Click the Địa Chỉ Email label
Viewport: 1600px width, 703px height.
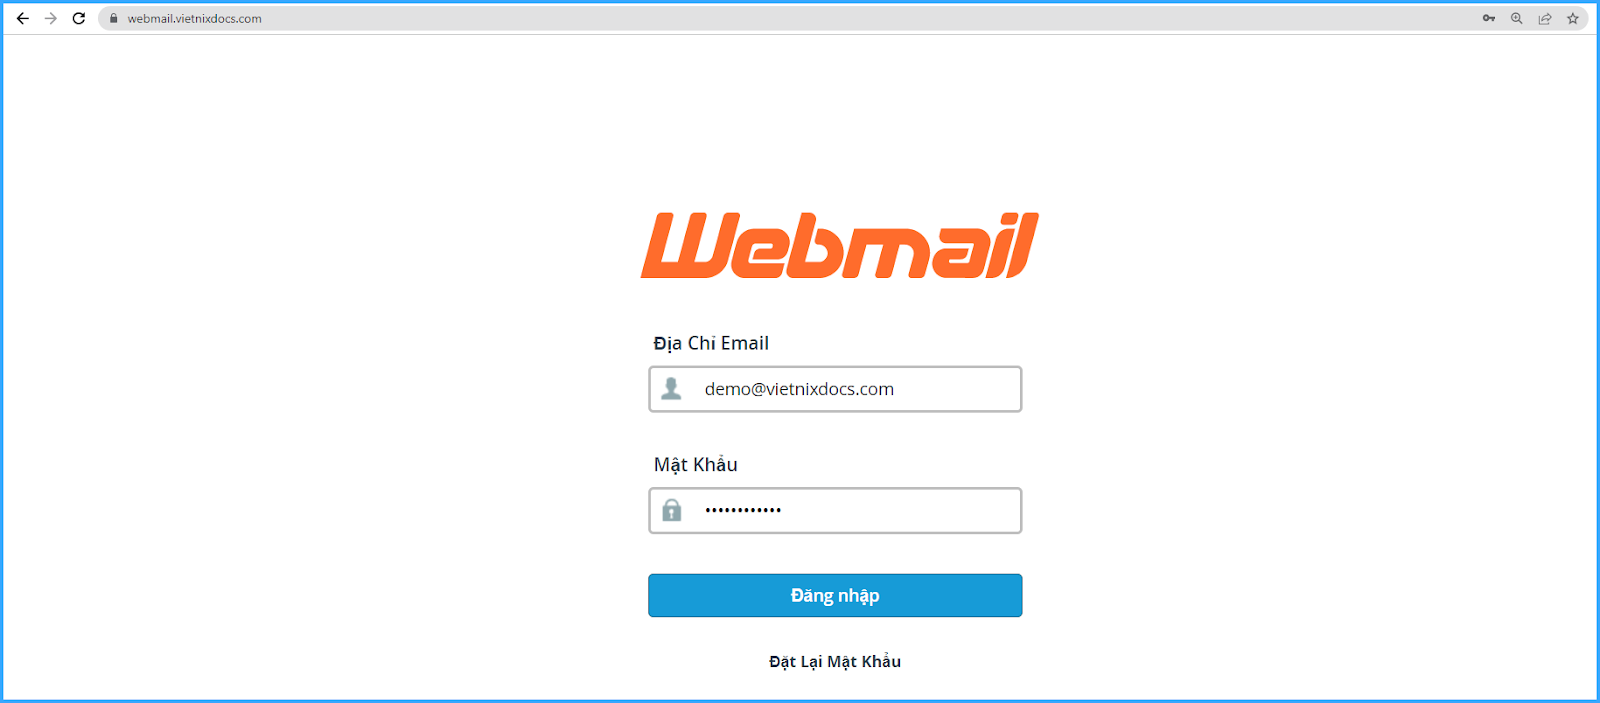(711, 343)
